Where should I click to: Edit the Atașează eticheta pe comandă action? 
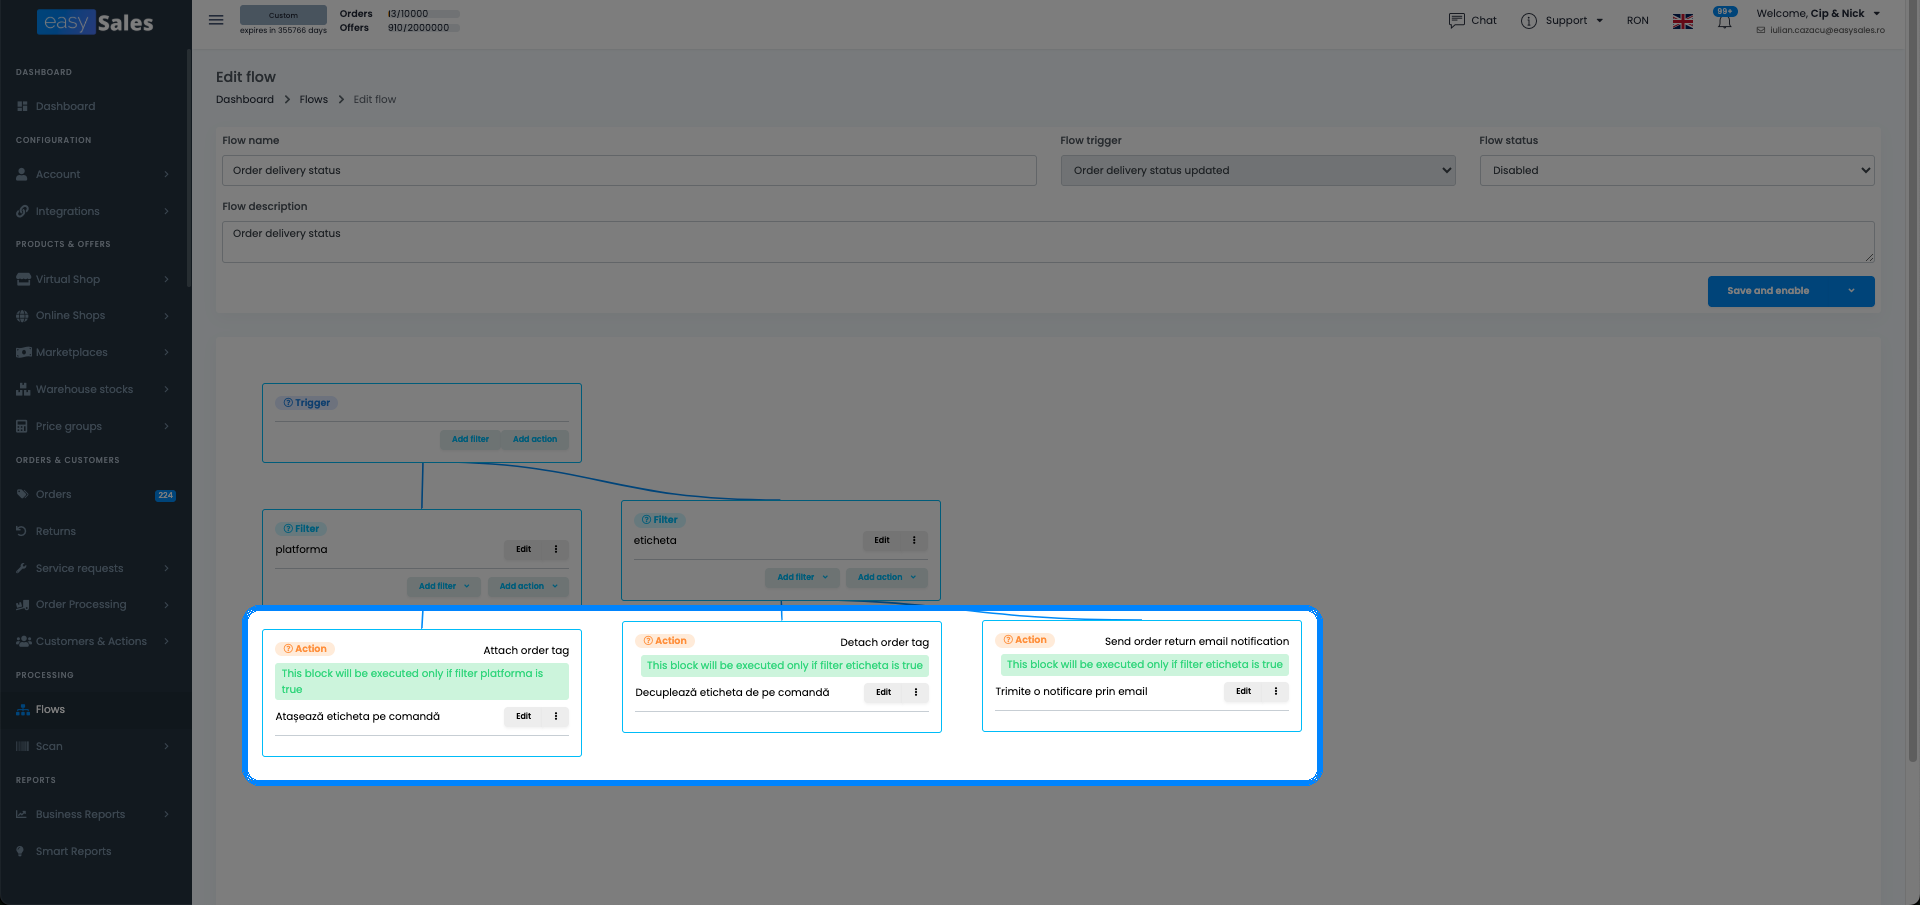point(523,716)
